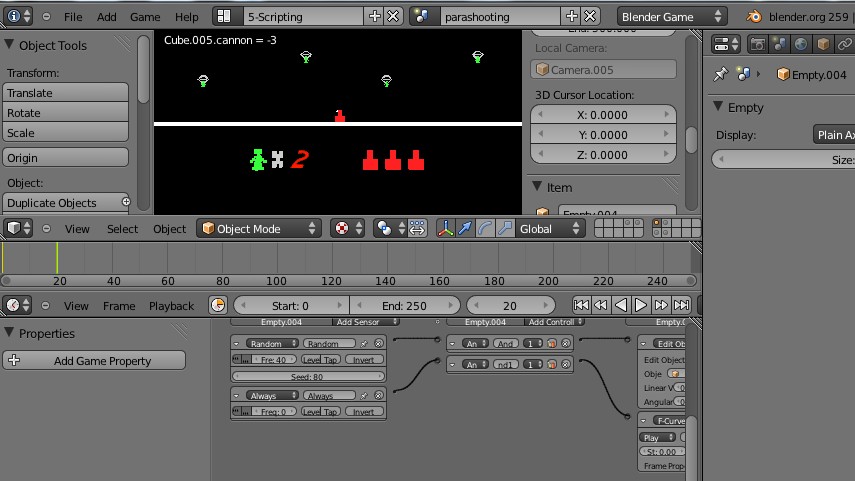
Task: Open the 3D View's View menu
Action: (77, 229)
